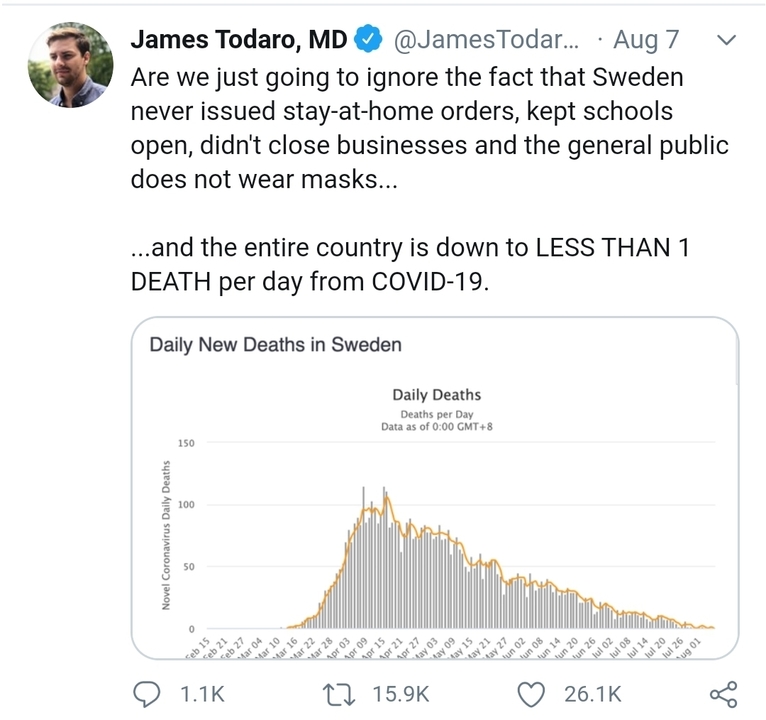Open the share tweet icon
Screen dimensions: 766x720
click(723, 694)
